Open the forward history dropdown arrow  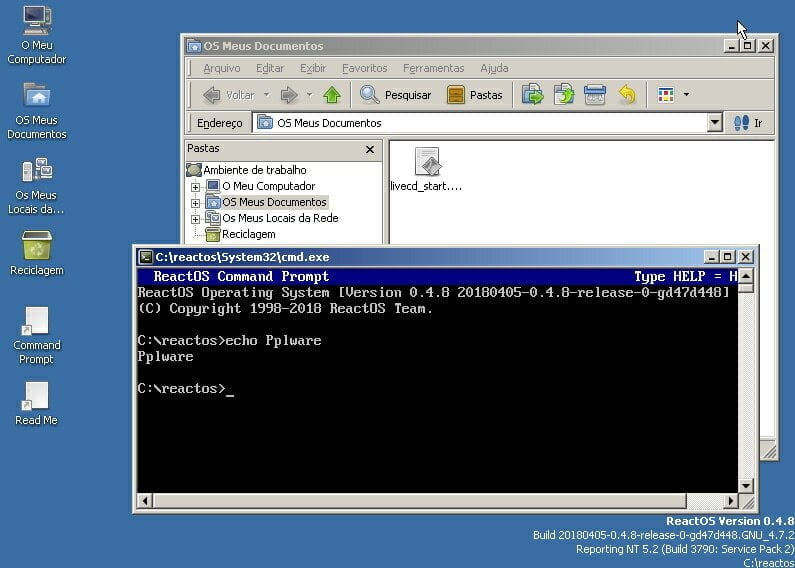309,95
